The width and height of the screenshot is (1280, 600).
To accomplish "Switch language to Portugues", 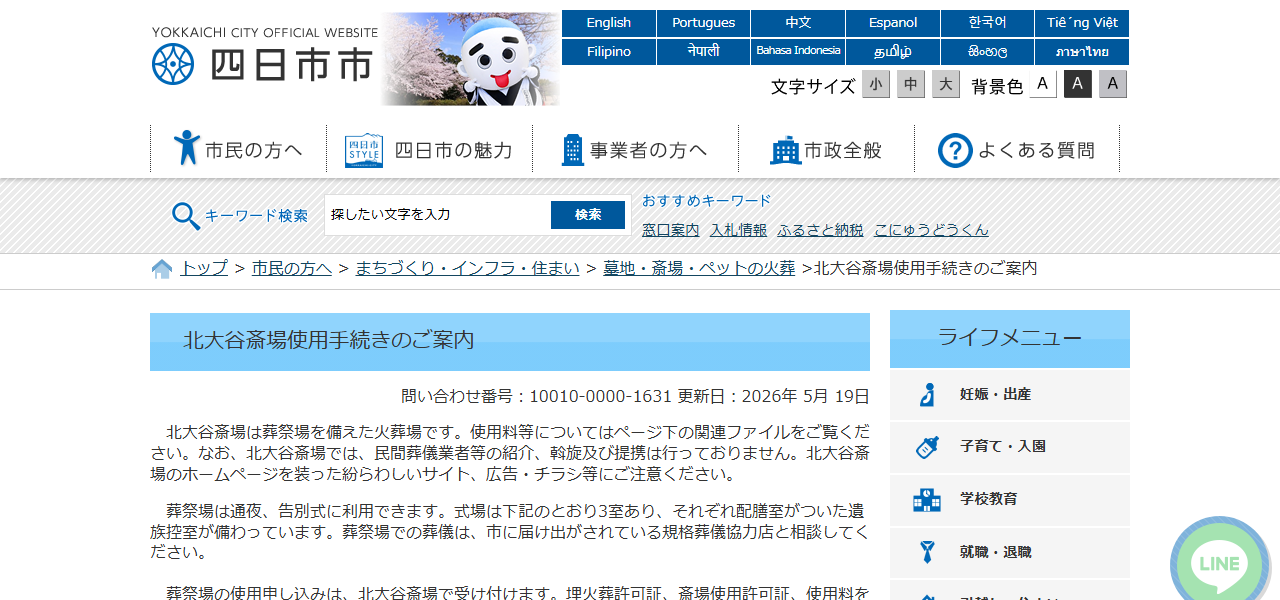I will click(704, 23).
